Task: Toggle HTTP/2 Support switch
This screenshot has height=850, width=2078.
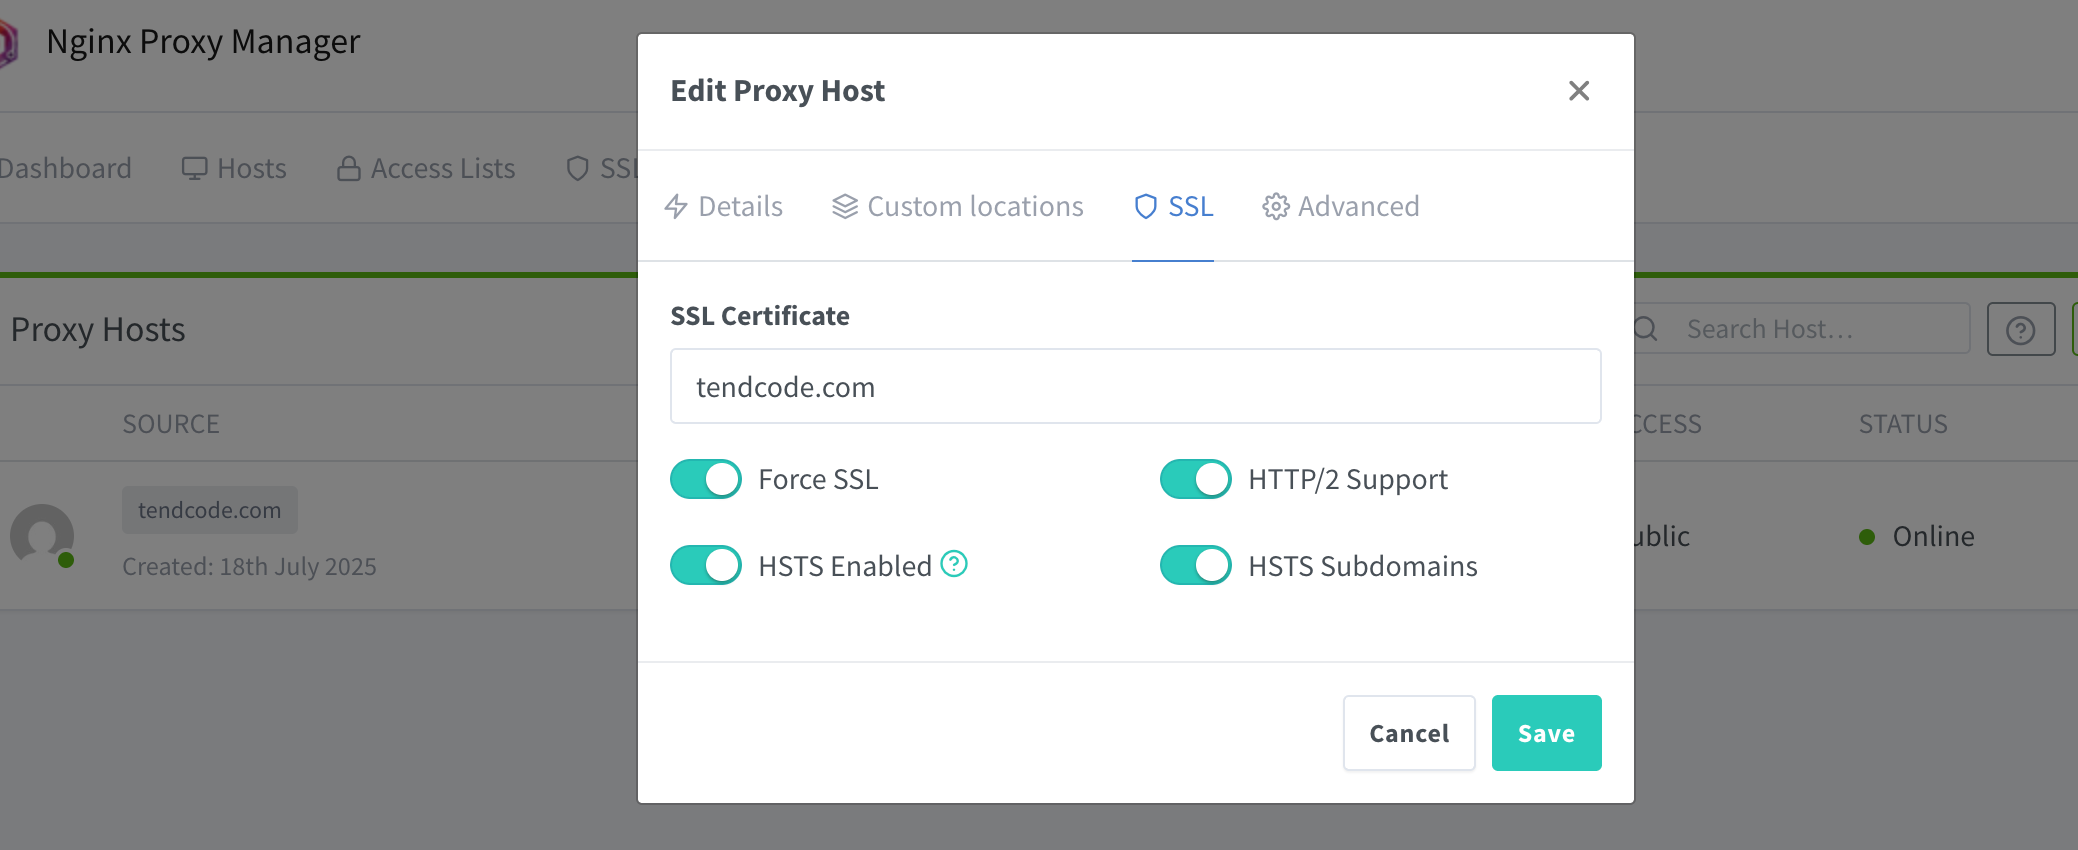Action: coord(1196,479)
